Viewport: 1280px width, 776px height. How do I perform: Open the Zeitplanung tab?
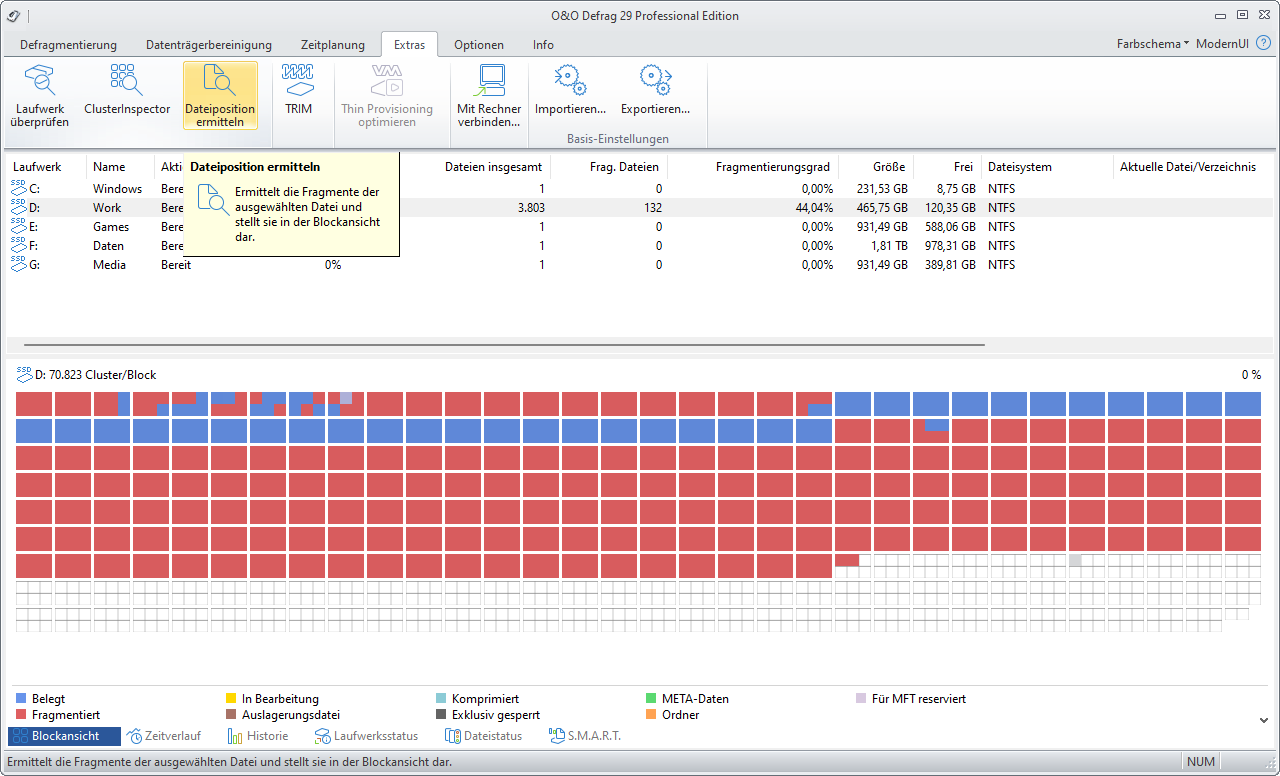click(x=333, y=45)
